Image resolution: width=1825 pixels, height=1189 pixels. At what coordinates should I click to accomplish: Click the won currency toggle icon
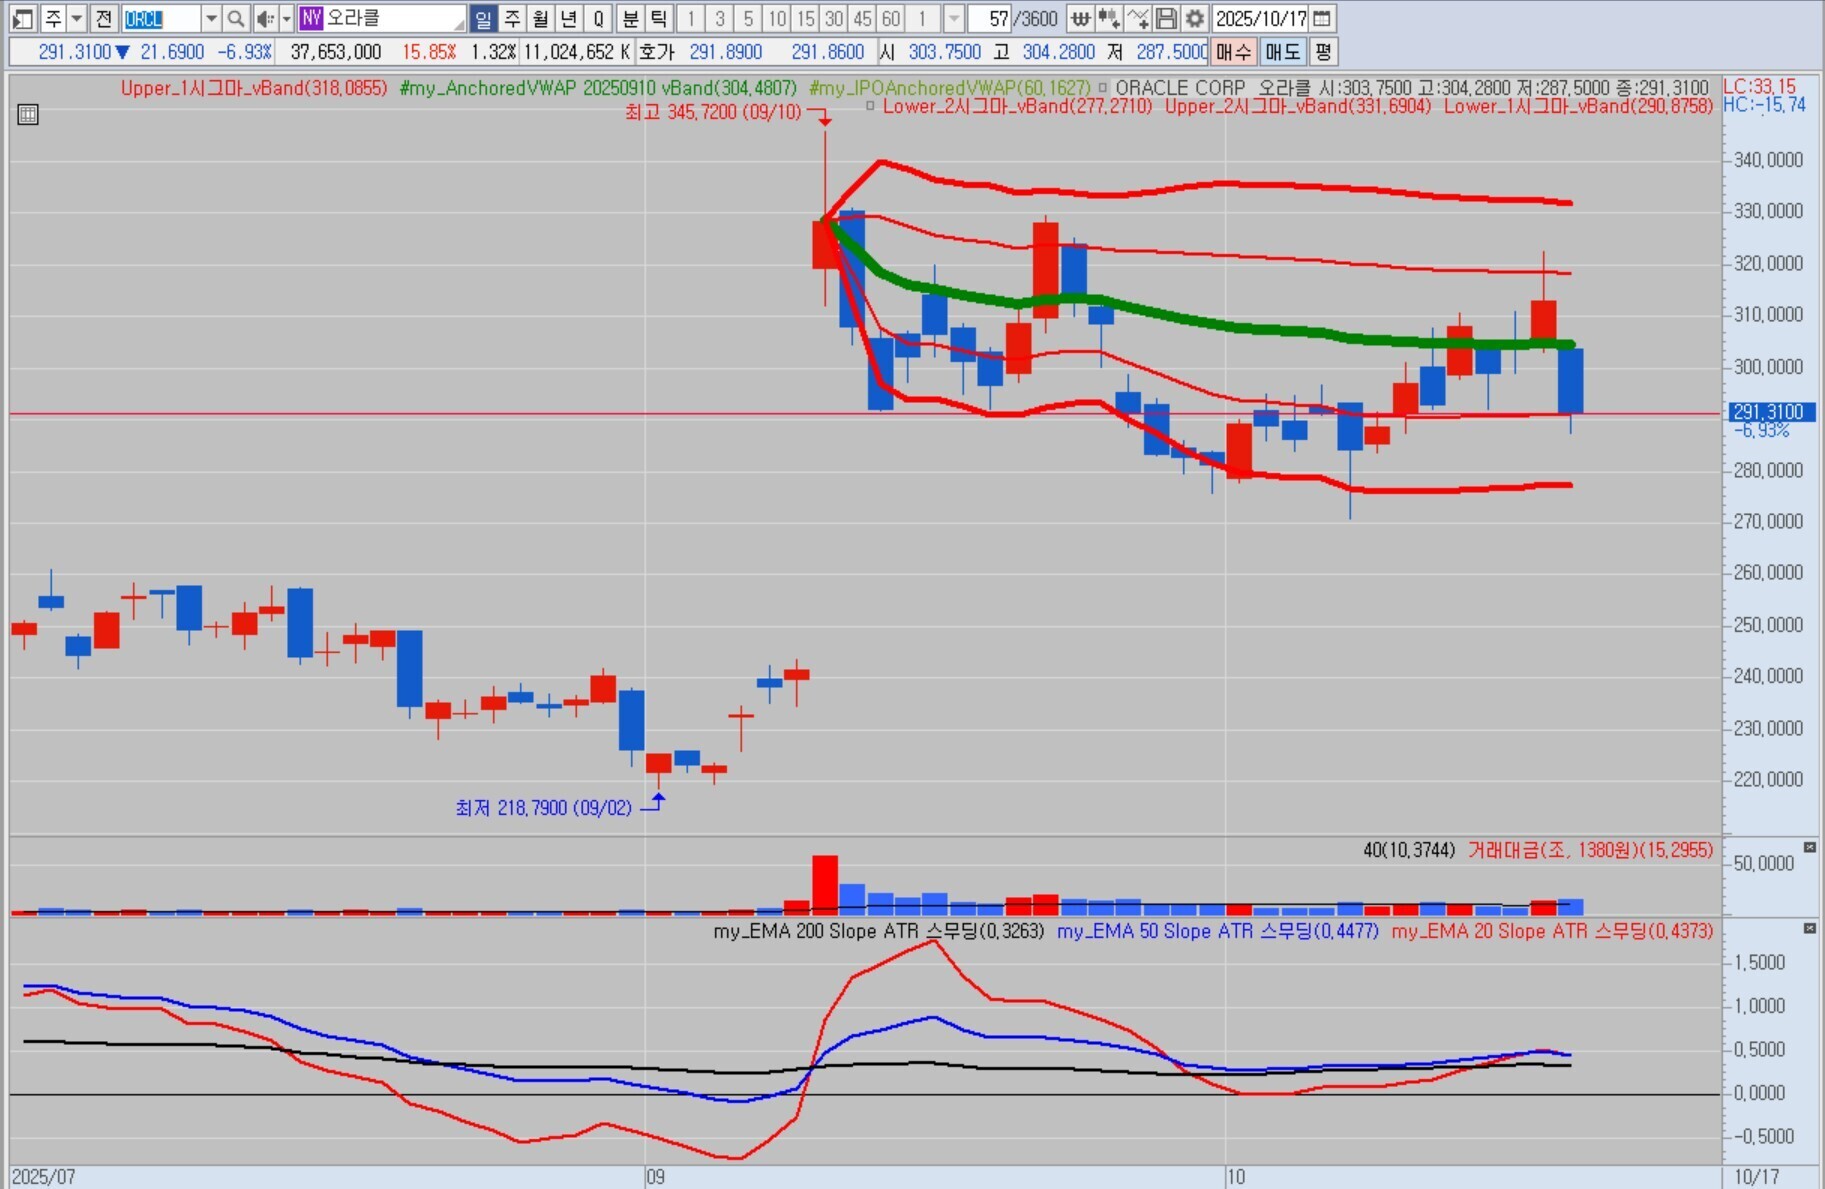1080,18
